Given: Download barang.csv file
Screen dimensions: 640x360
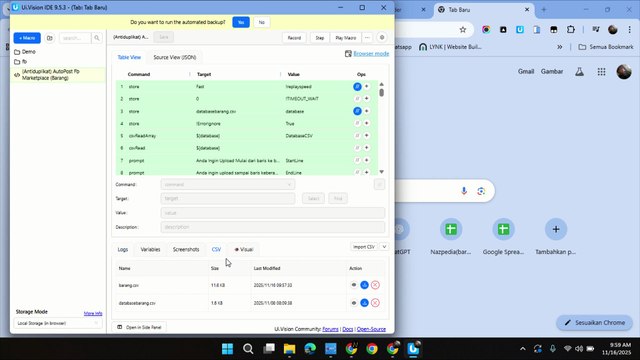Looking at the screenshot, I should click(364, 285).
